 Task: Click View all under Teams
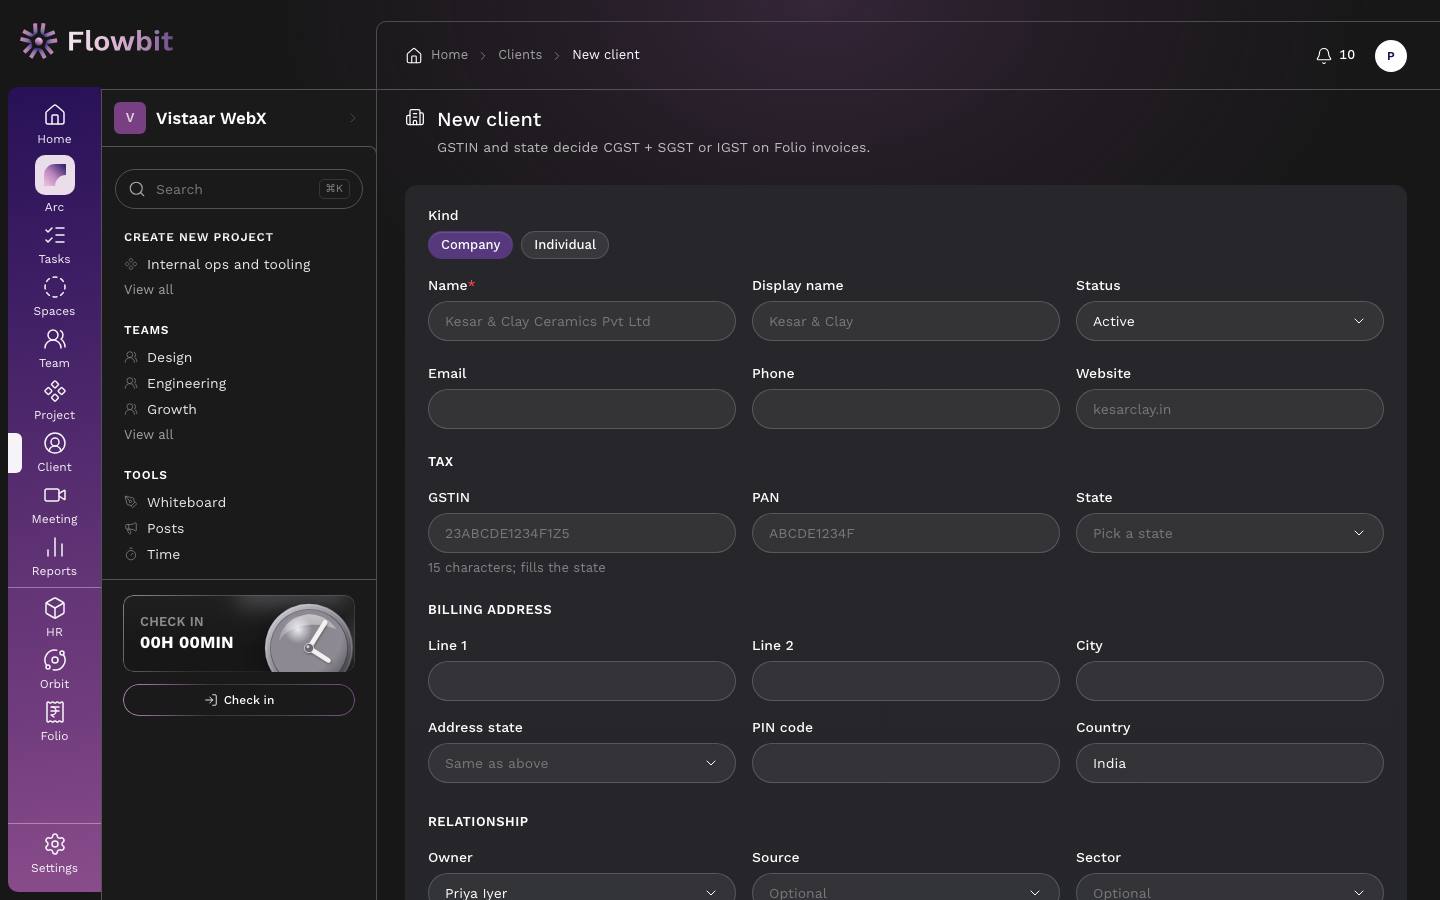tap(149, 435)
